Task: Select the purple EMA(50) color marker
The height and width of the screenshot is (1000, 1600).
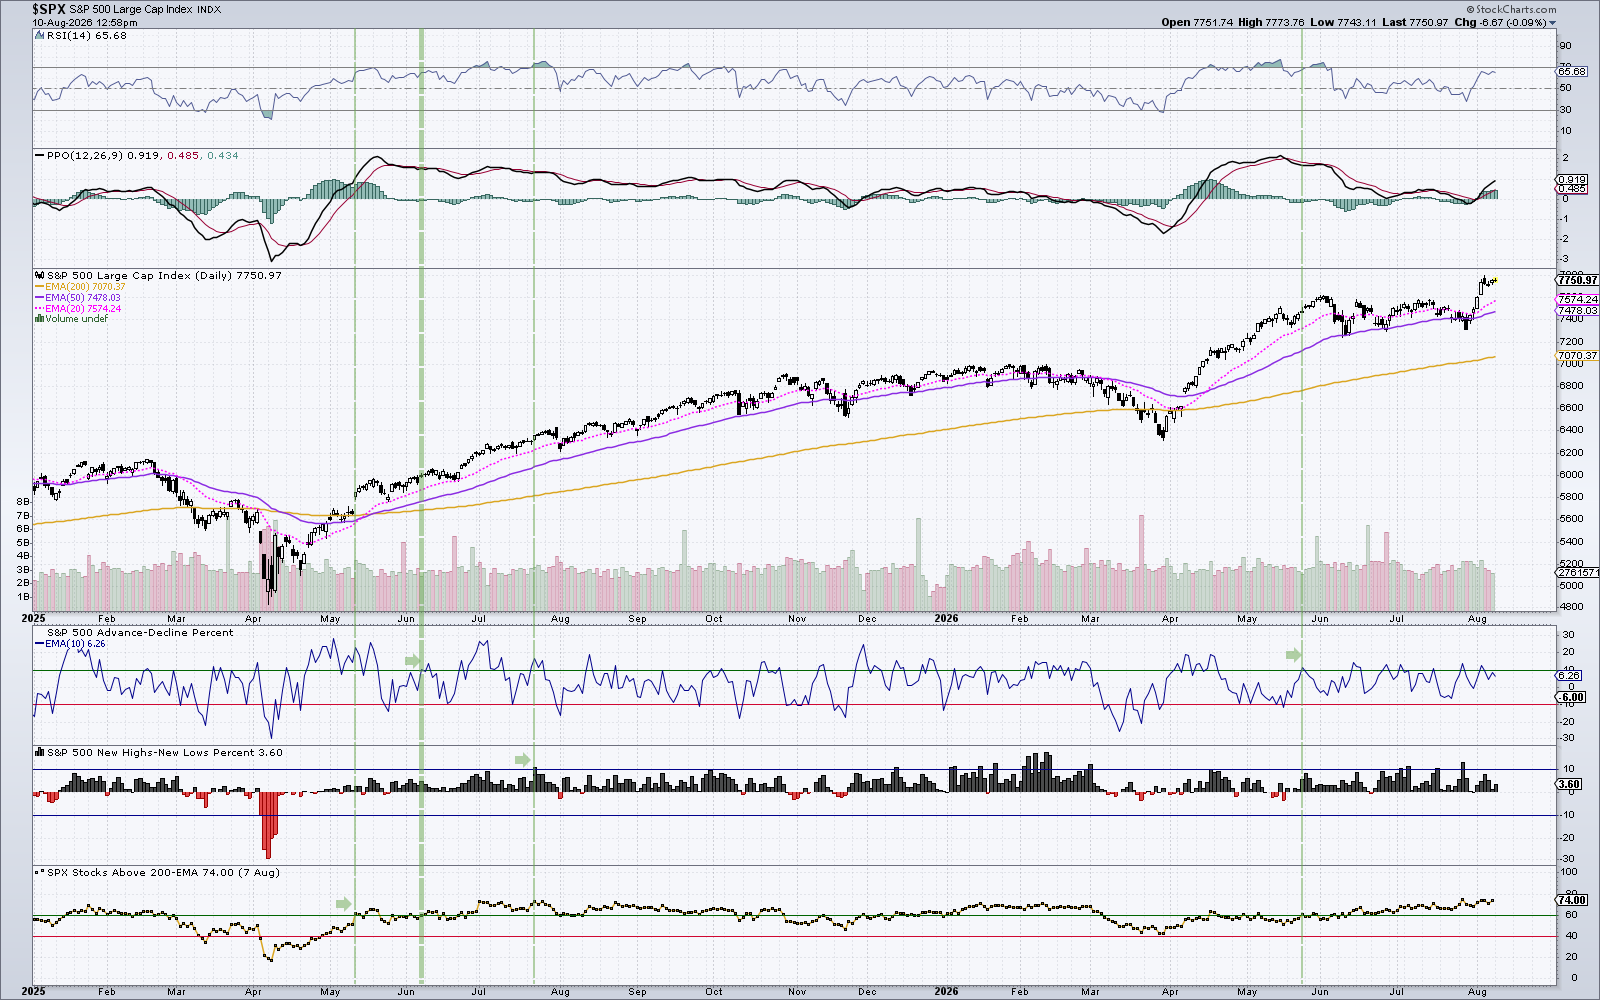Action: [x=40, y=298]
